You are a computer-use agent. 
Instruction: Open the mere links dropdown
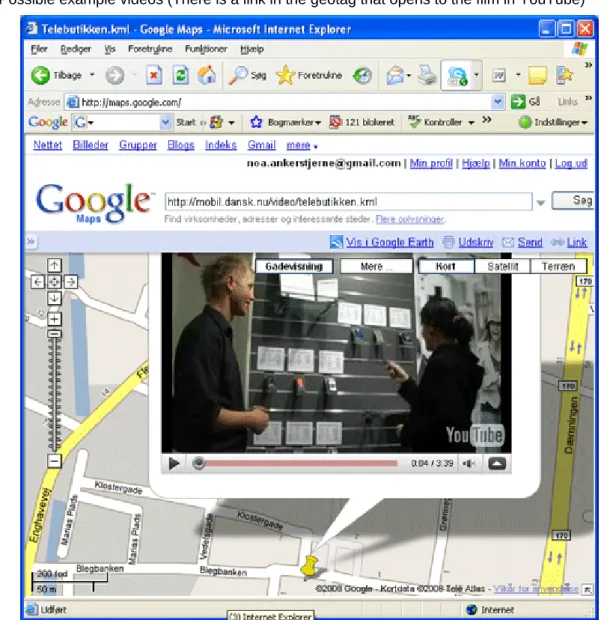click(302, 146)
